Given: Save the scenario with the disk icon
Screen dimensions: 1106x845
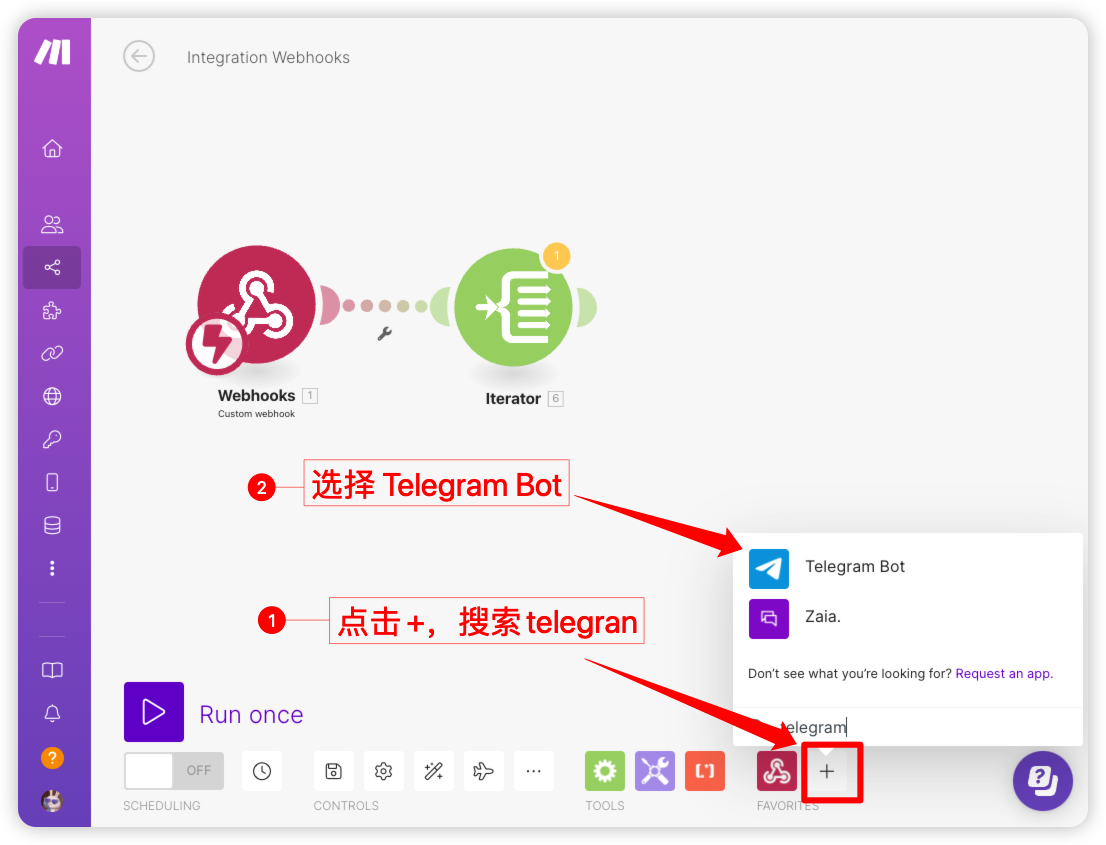Looking at the screenshot, I should click(x=334, y=771).
